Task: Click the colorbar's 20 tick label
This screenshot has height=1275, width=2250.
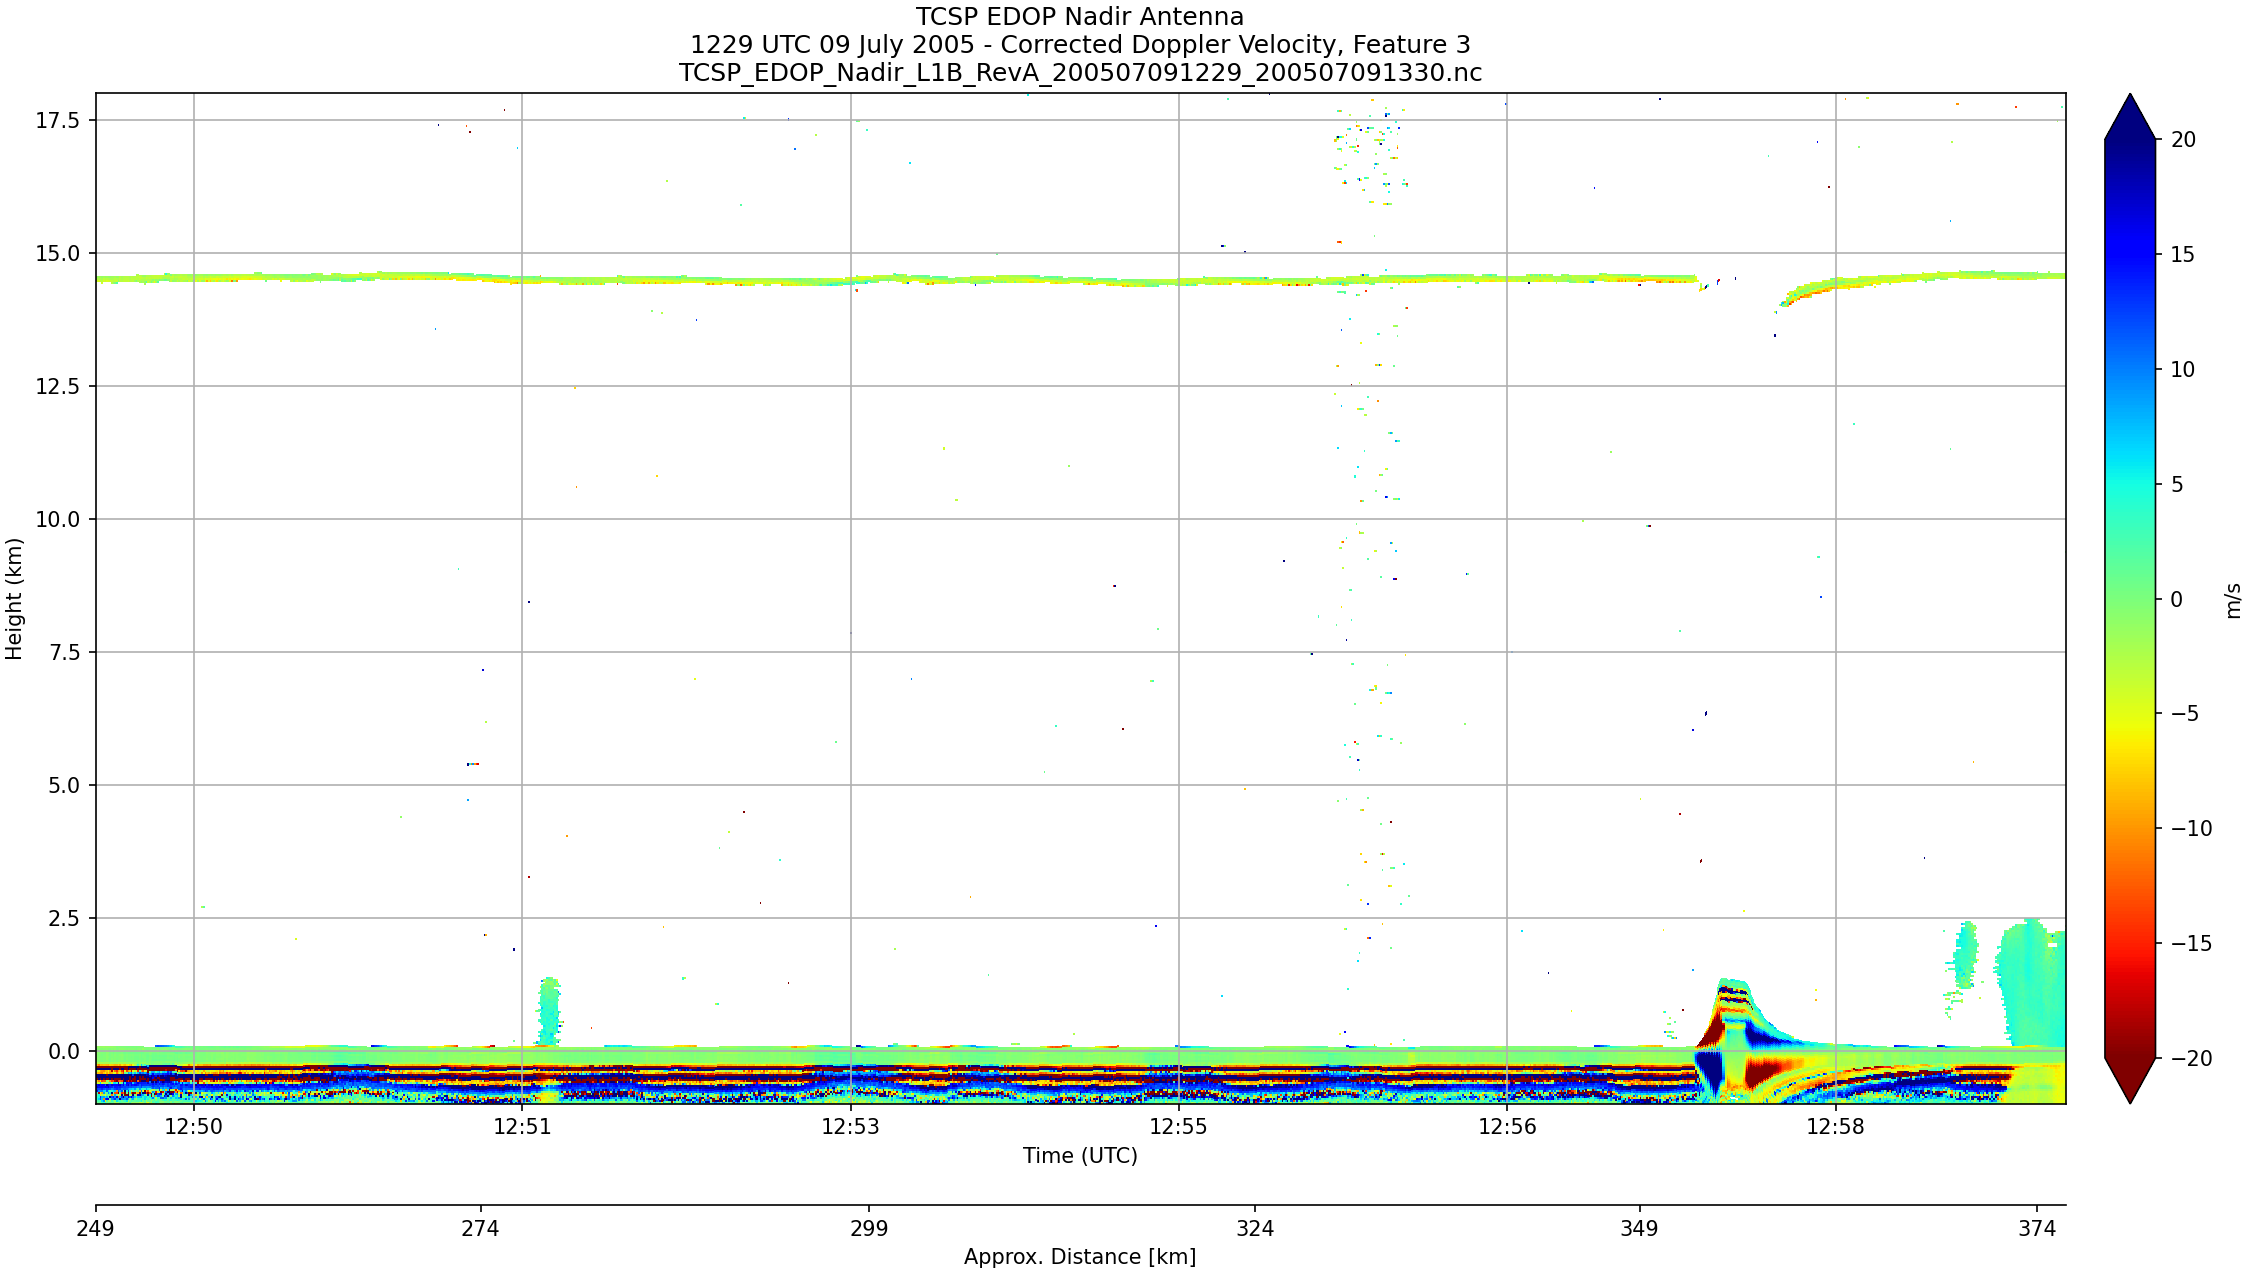Action: pyautogui.click(x=2184, y=140)
